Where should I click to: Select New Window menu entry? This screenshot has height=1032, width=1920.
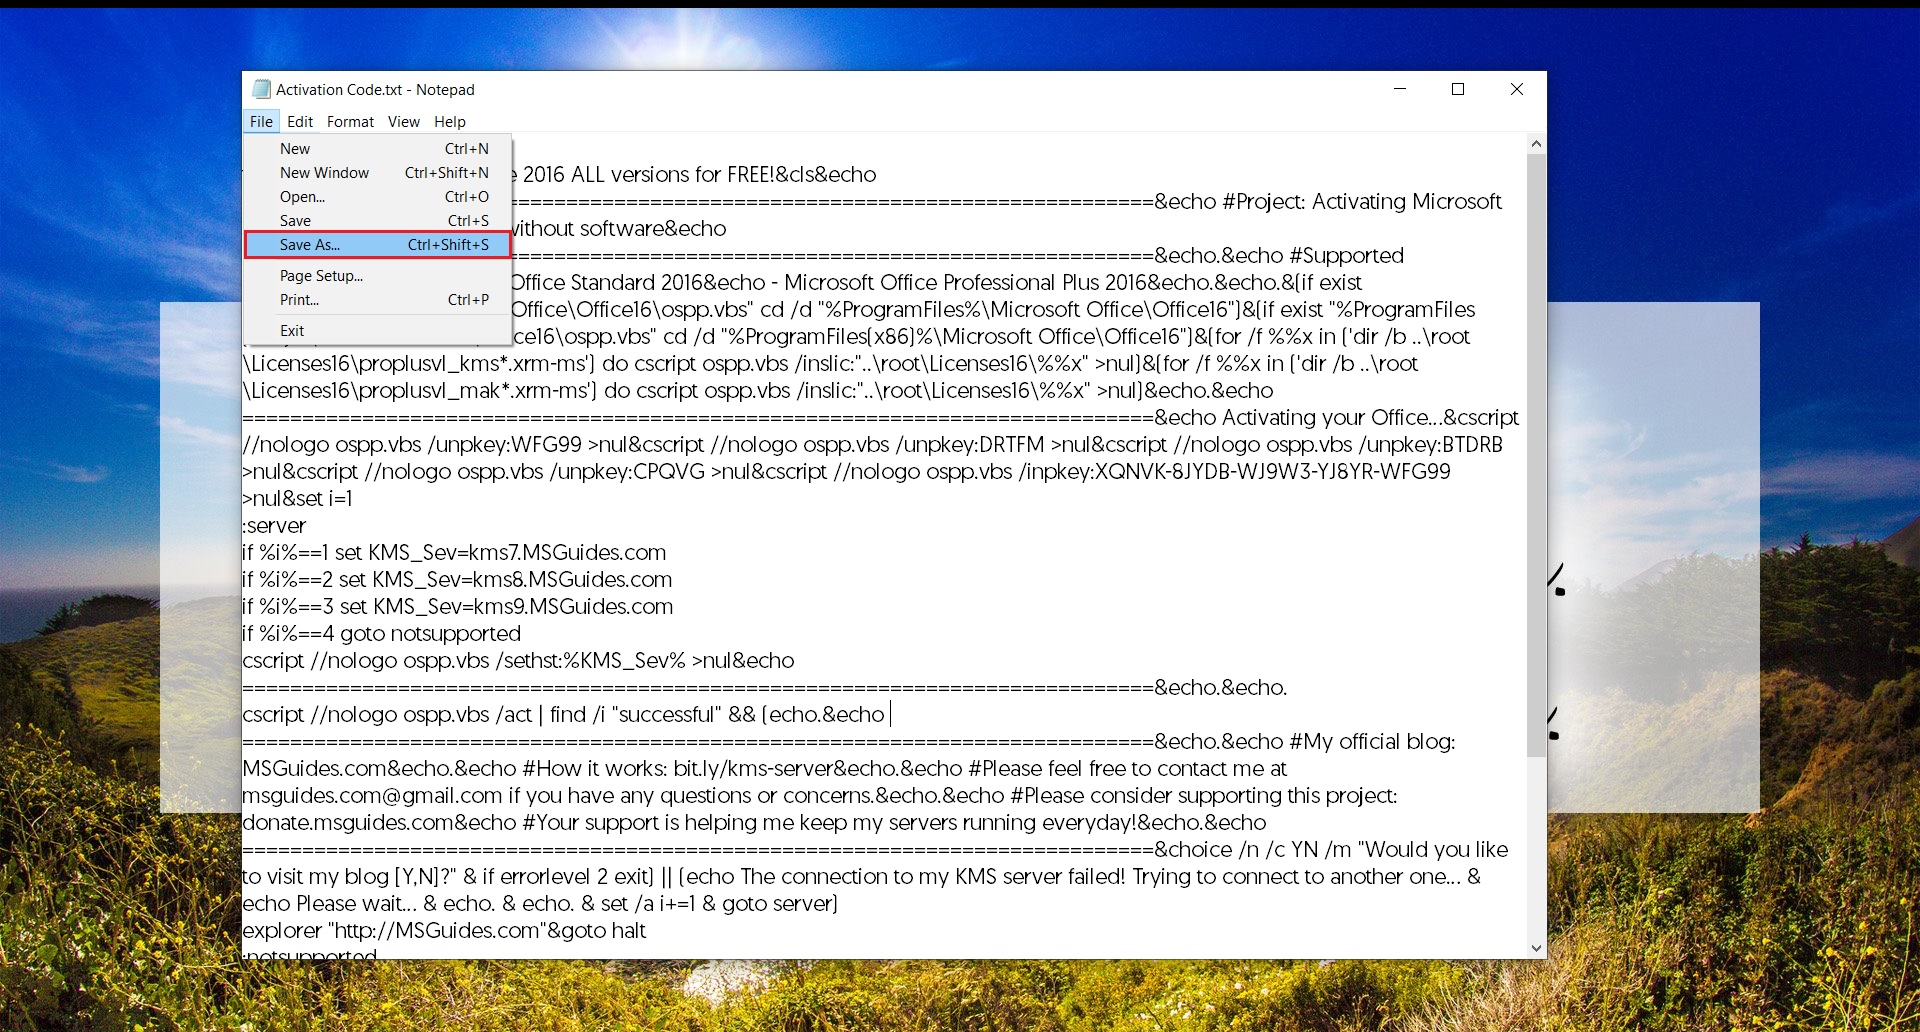[x=378, y=172]
